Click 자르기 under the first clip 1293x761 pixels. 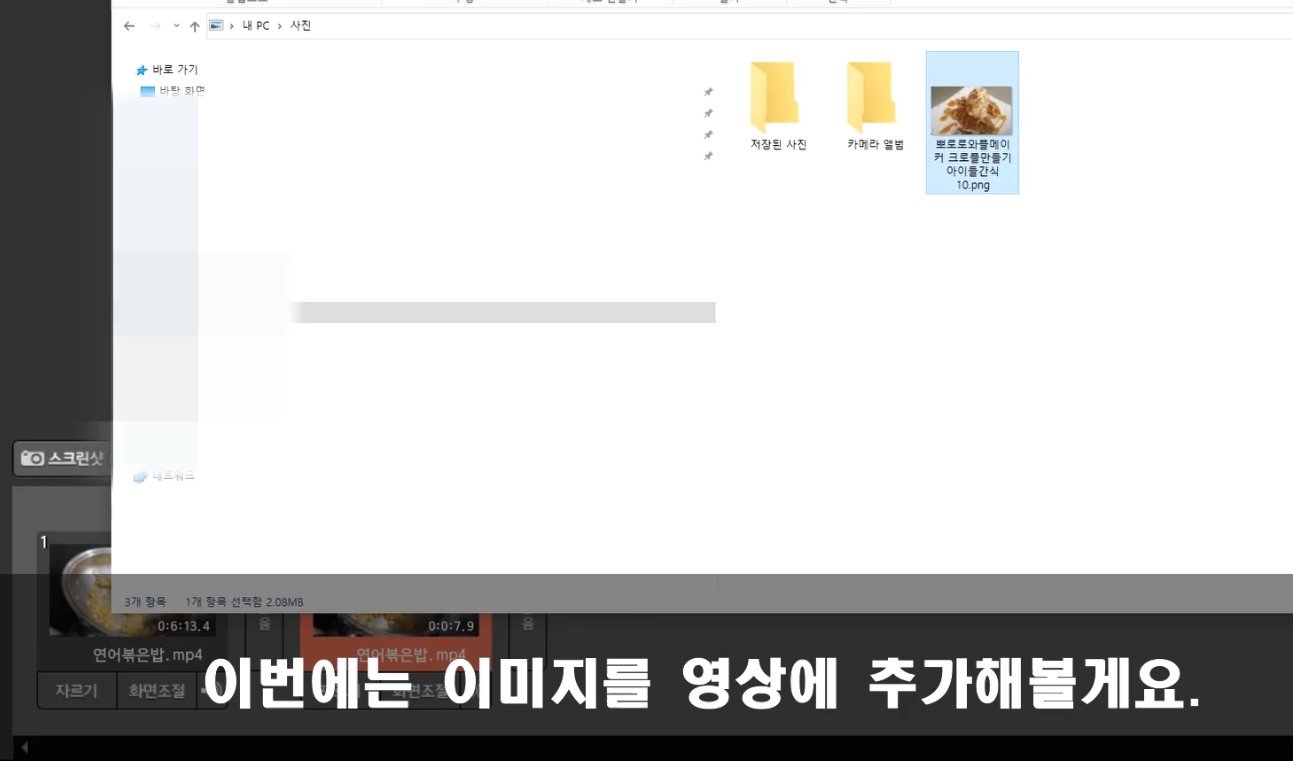click(x=76, y=691)
